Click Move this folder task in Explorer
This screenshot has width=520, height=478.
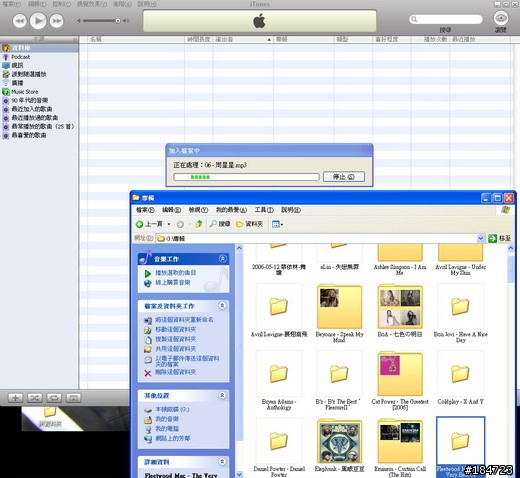[170, 329]
